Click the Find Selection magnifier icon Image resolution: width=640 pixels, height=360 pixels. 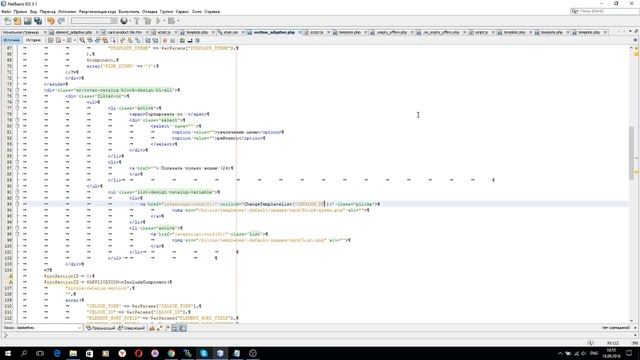click(x=82, y=40)
